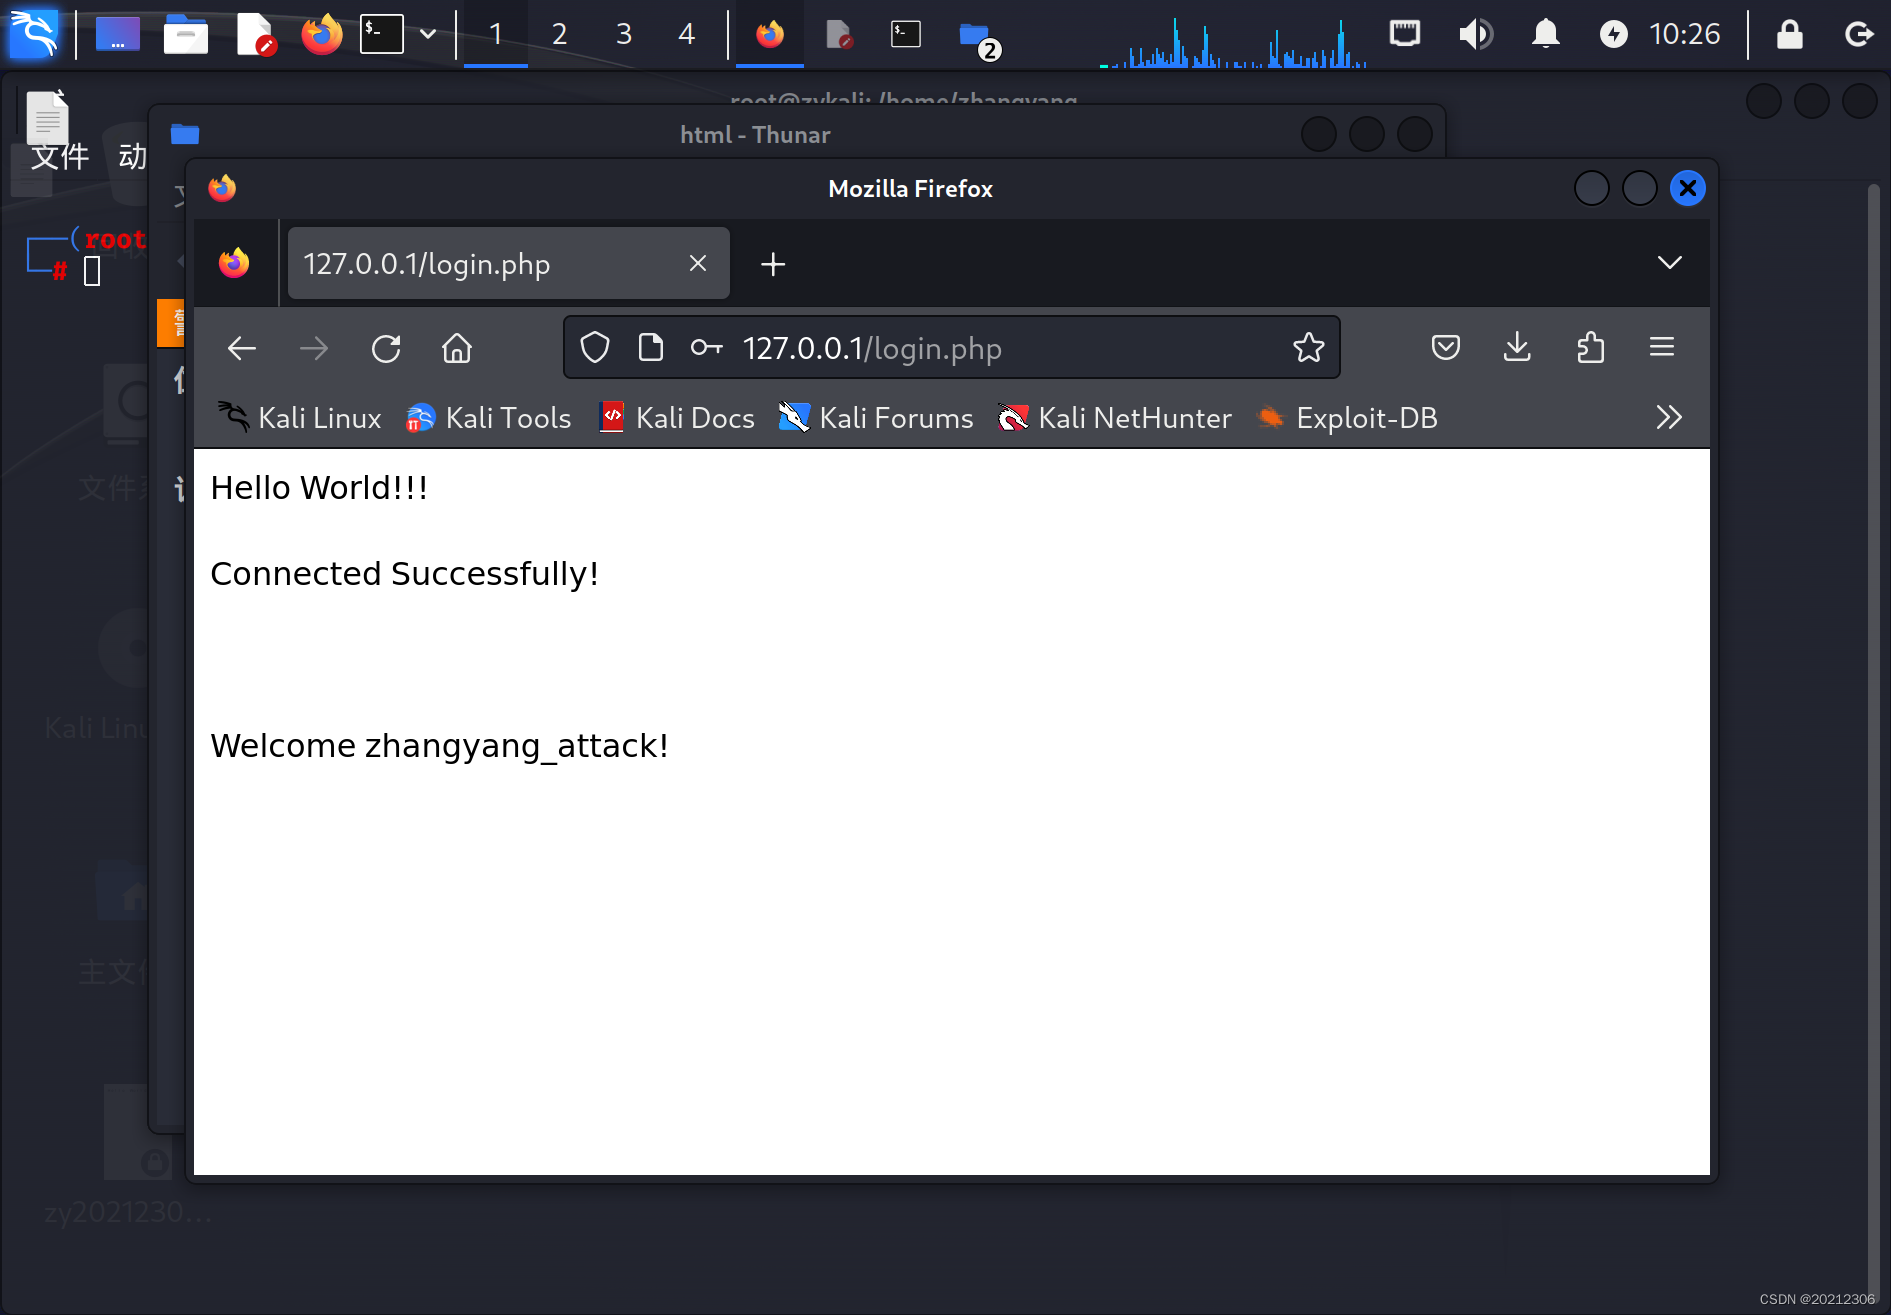Viewport: 1891px width, 1315px height.
Task: Click the html - Thunar window title bar
Action: [x=755, y=134]
